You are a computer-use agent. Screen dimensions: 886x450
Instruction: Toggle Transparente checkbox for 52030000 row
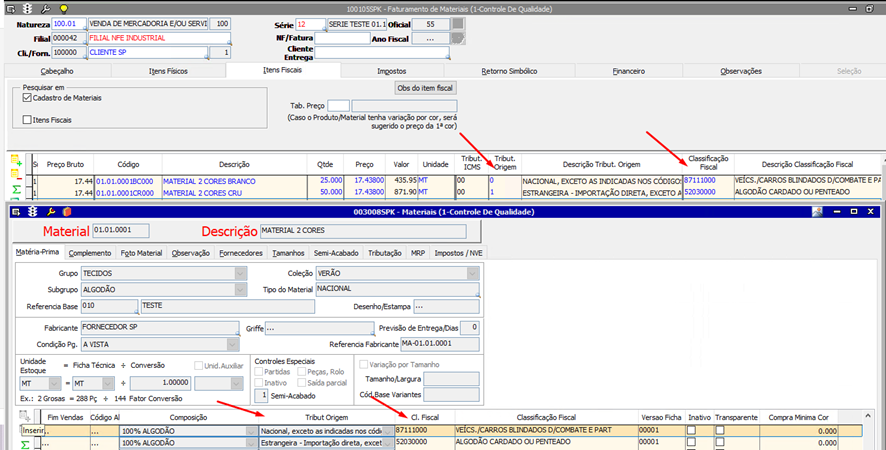click(x=720, y=443)
